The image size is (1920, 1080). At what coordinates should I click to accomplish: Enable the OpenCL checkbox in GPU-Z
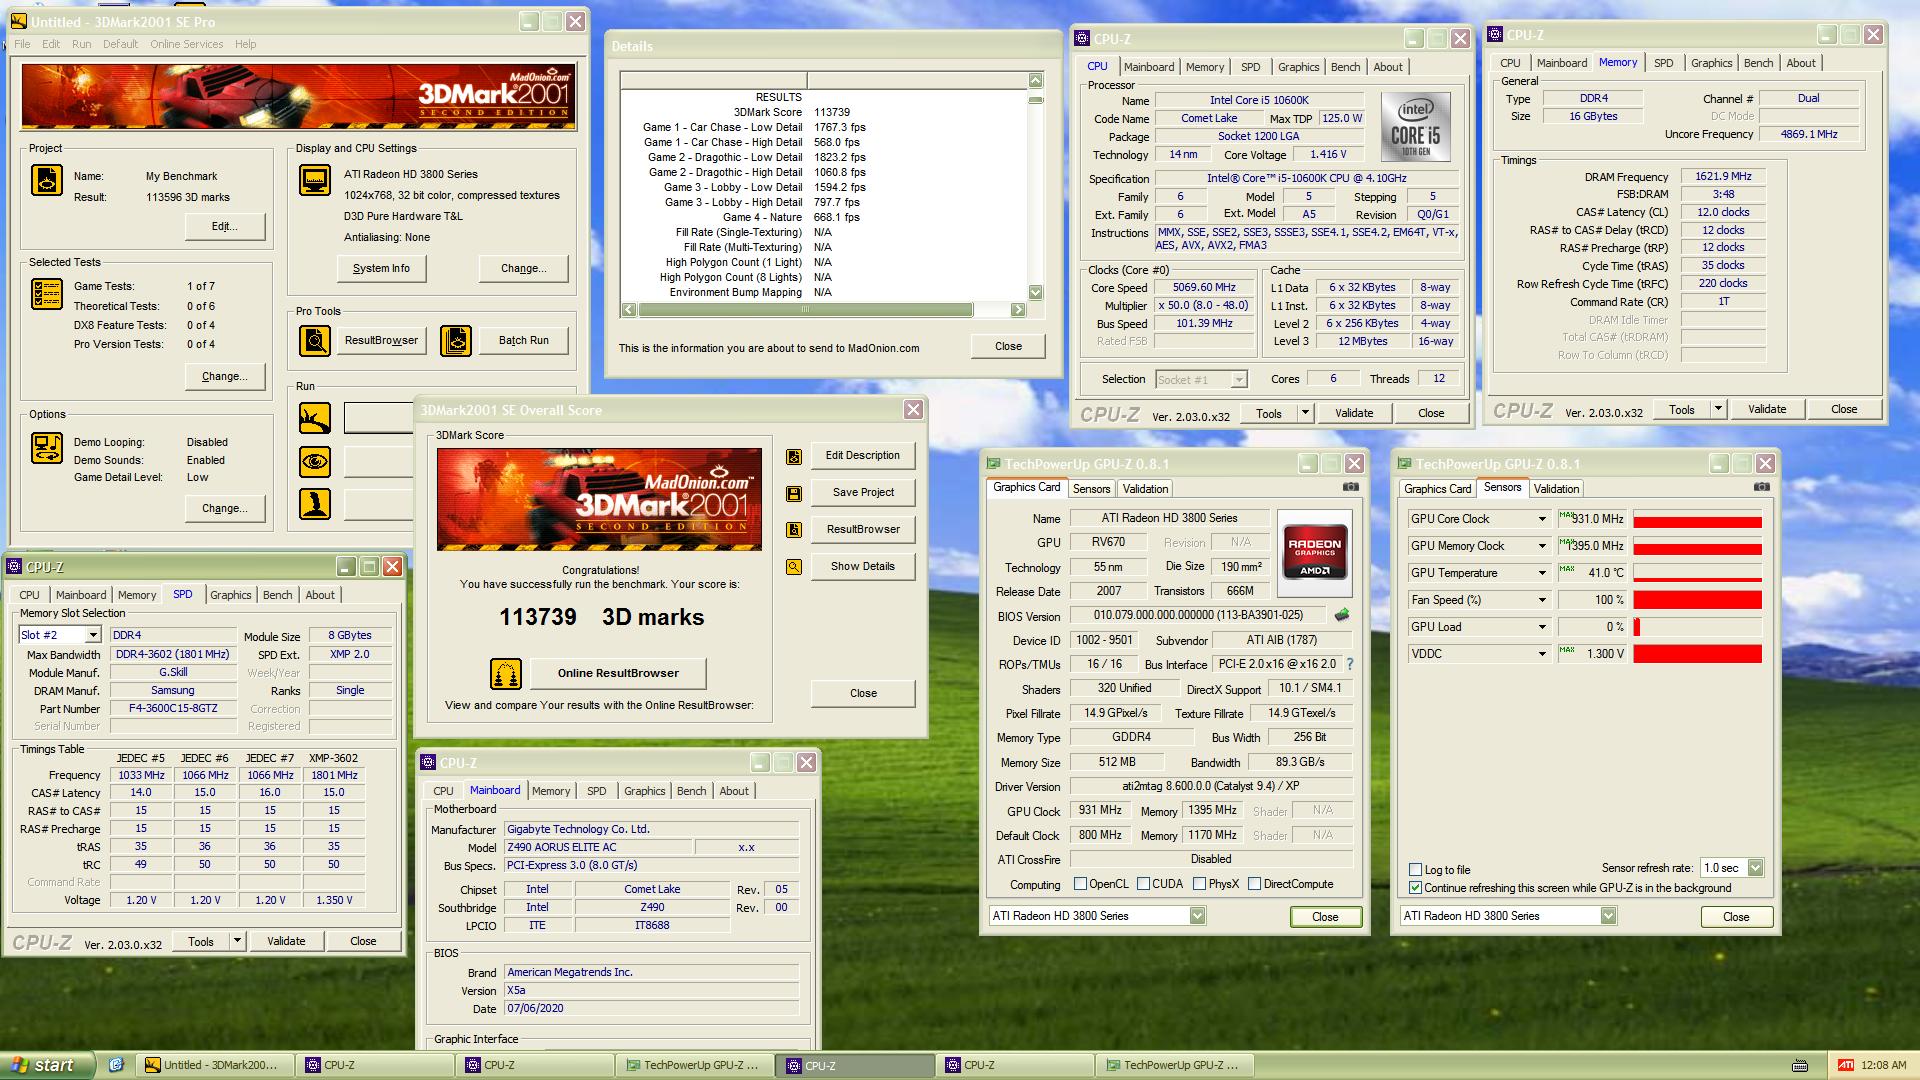pyautogui.click(x=1080, y=884)
